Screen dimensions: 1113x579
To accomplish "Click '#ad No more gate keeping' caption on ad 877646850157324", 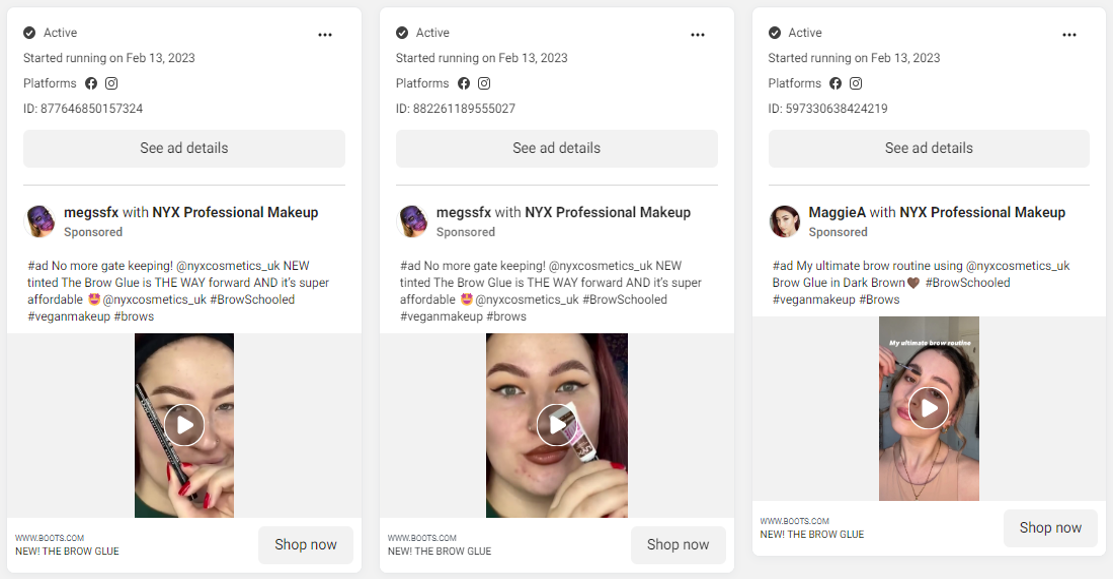I will point(178,291).
